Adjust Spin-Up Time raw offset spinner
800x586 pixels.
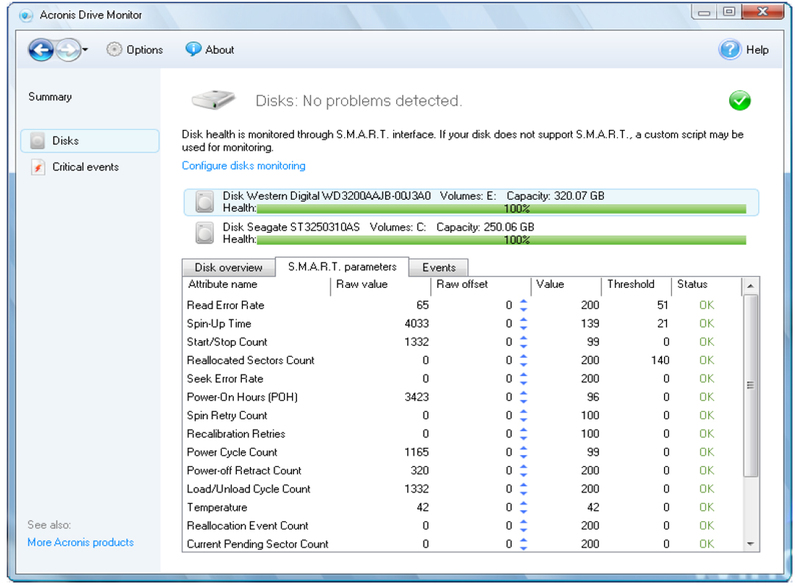(523, 324)
